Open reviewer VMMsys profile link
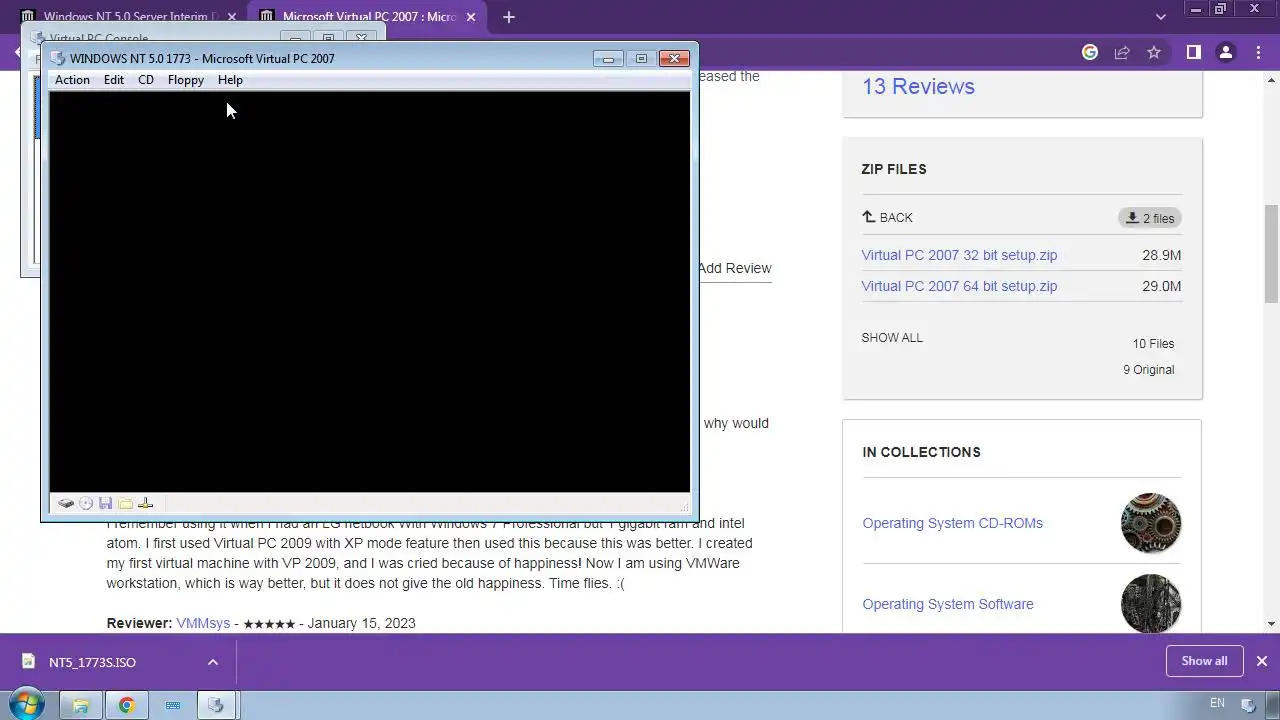Viewport: 1280px width, 720px height. click(203, 623)
